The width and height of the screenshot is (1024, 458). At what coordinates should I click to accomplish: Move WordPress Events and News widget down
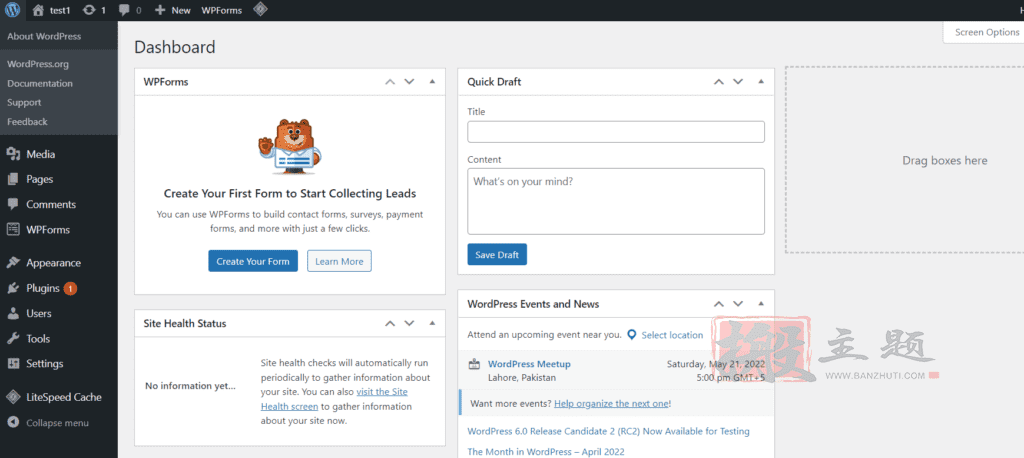tap(738, 304)
